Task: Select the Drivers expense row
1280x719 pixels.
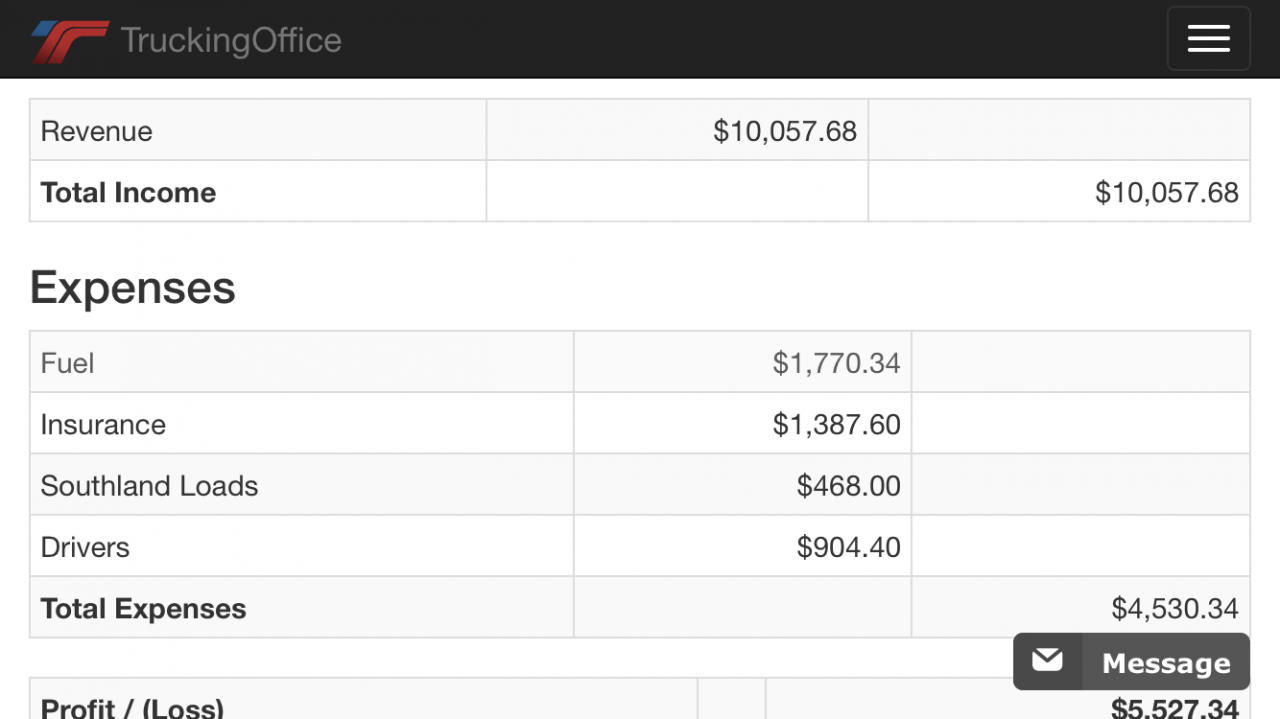Action: tap(640, 546)
